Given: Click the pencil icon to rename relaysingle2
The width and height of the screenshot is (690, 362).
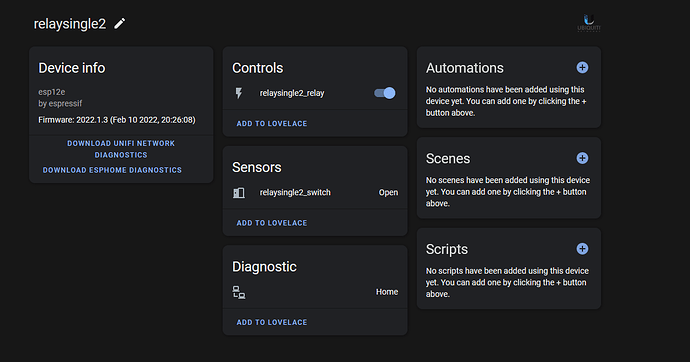Looking at the screenshot, I should click(x=120, y=23).
